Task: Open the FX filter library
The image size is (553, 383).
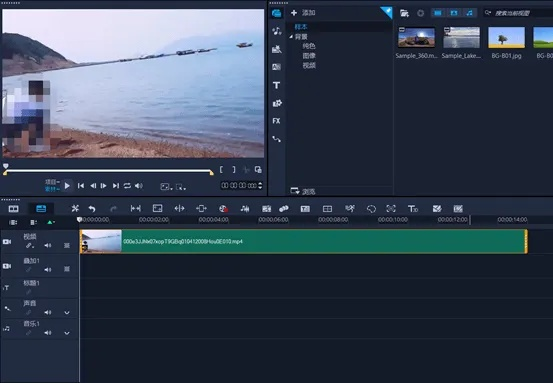Action: click(276, 121)
